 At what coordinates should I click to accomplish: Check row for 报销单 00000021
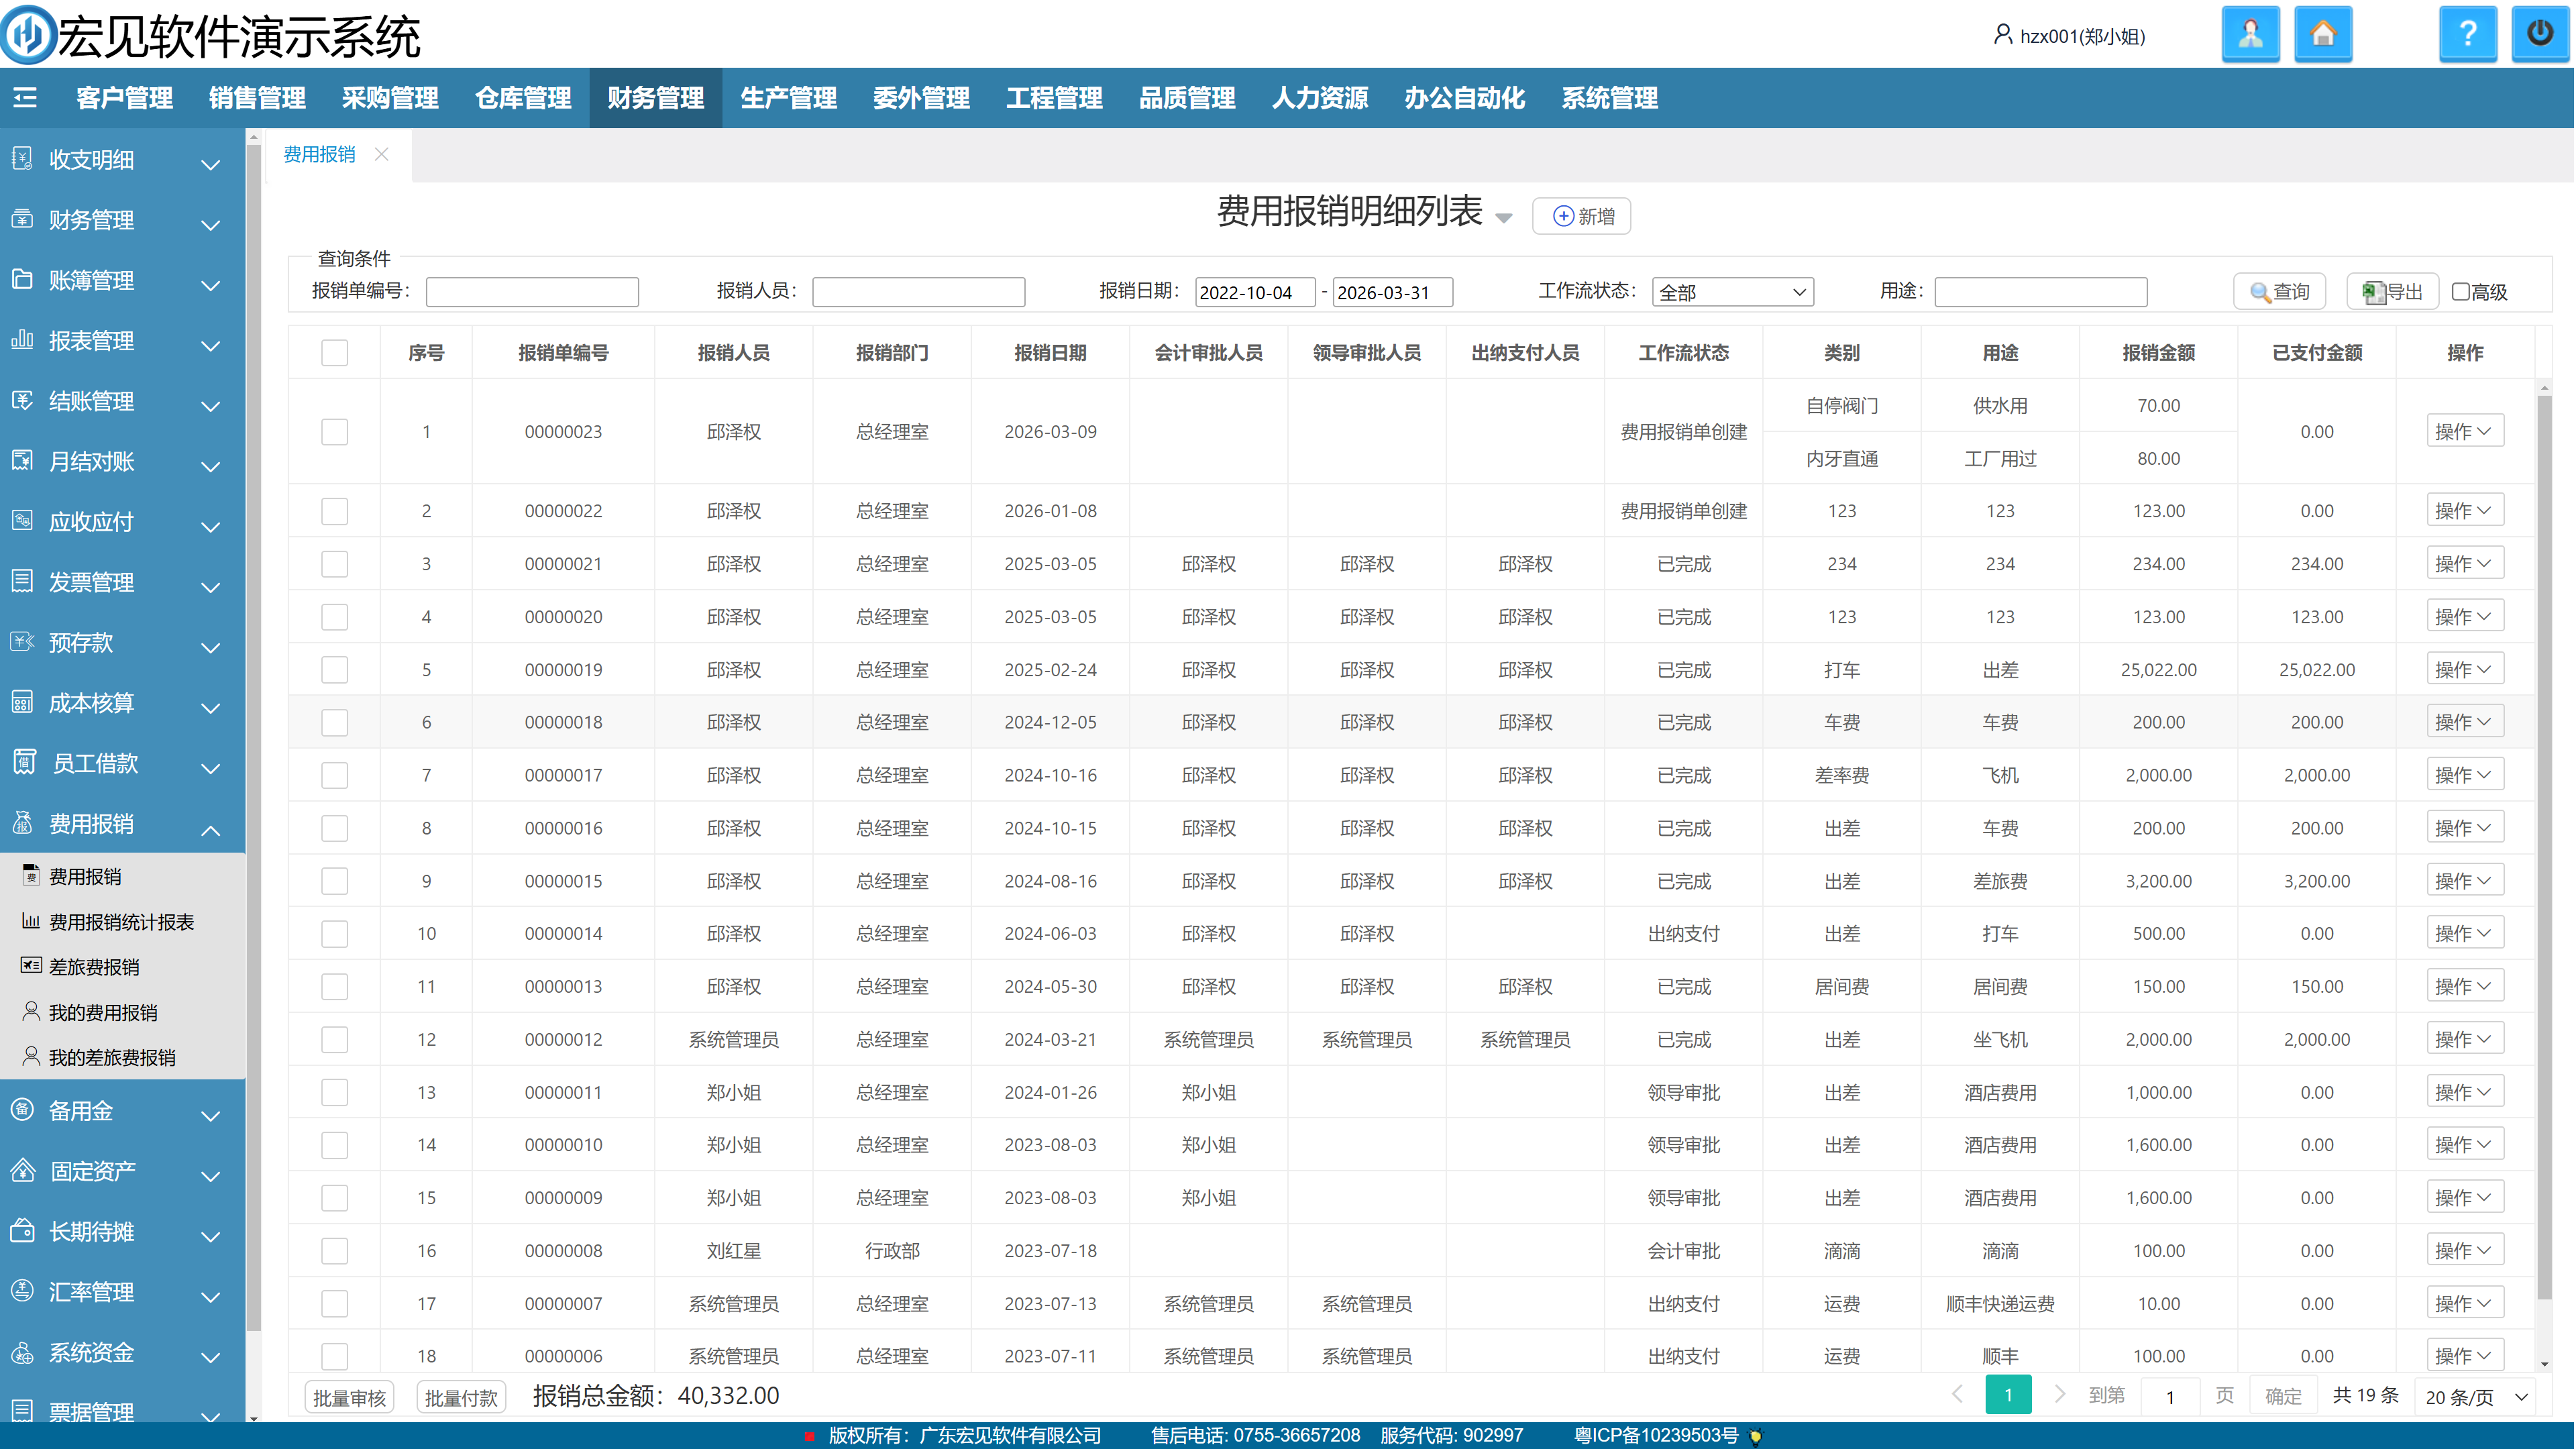[334, 564]
